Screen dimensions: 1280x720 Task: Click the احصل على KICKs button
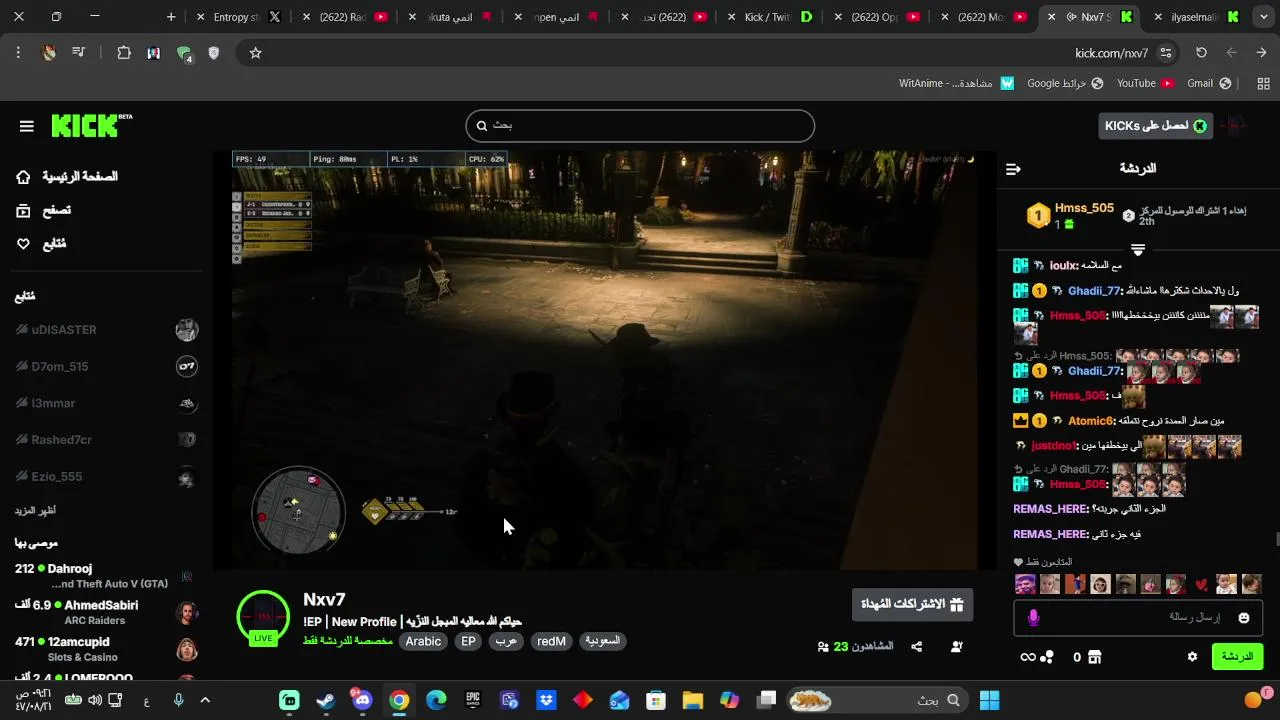[1155, 126]
